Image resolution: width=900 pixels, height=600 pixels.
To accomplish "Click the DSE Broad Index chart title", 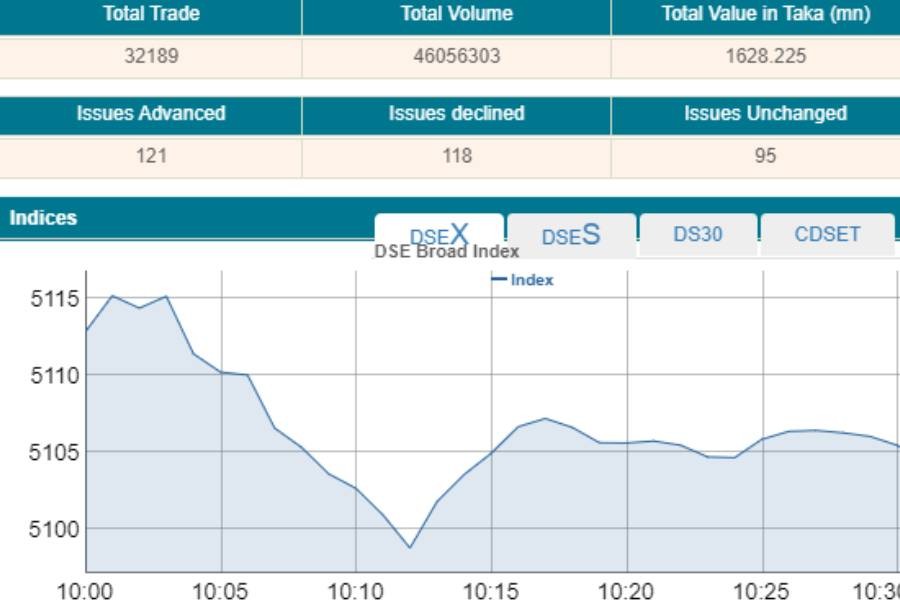I will [x=447, y=252].
